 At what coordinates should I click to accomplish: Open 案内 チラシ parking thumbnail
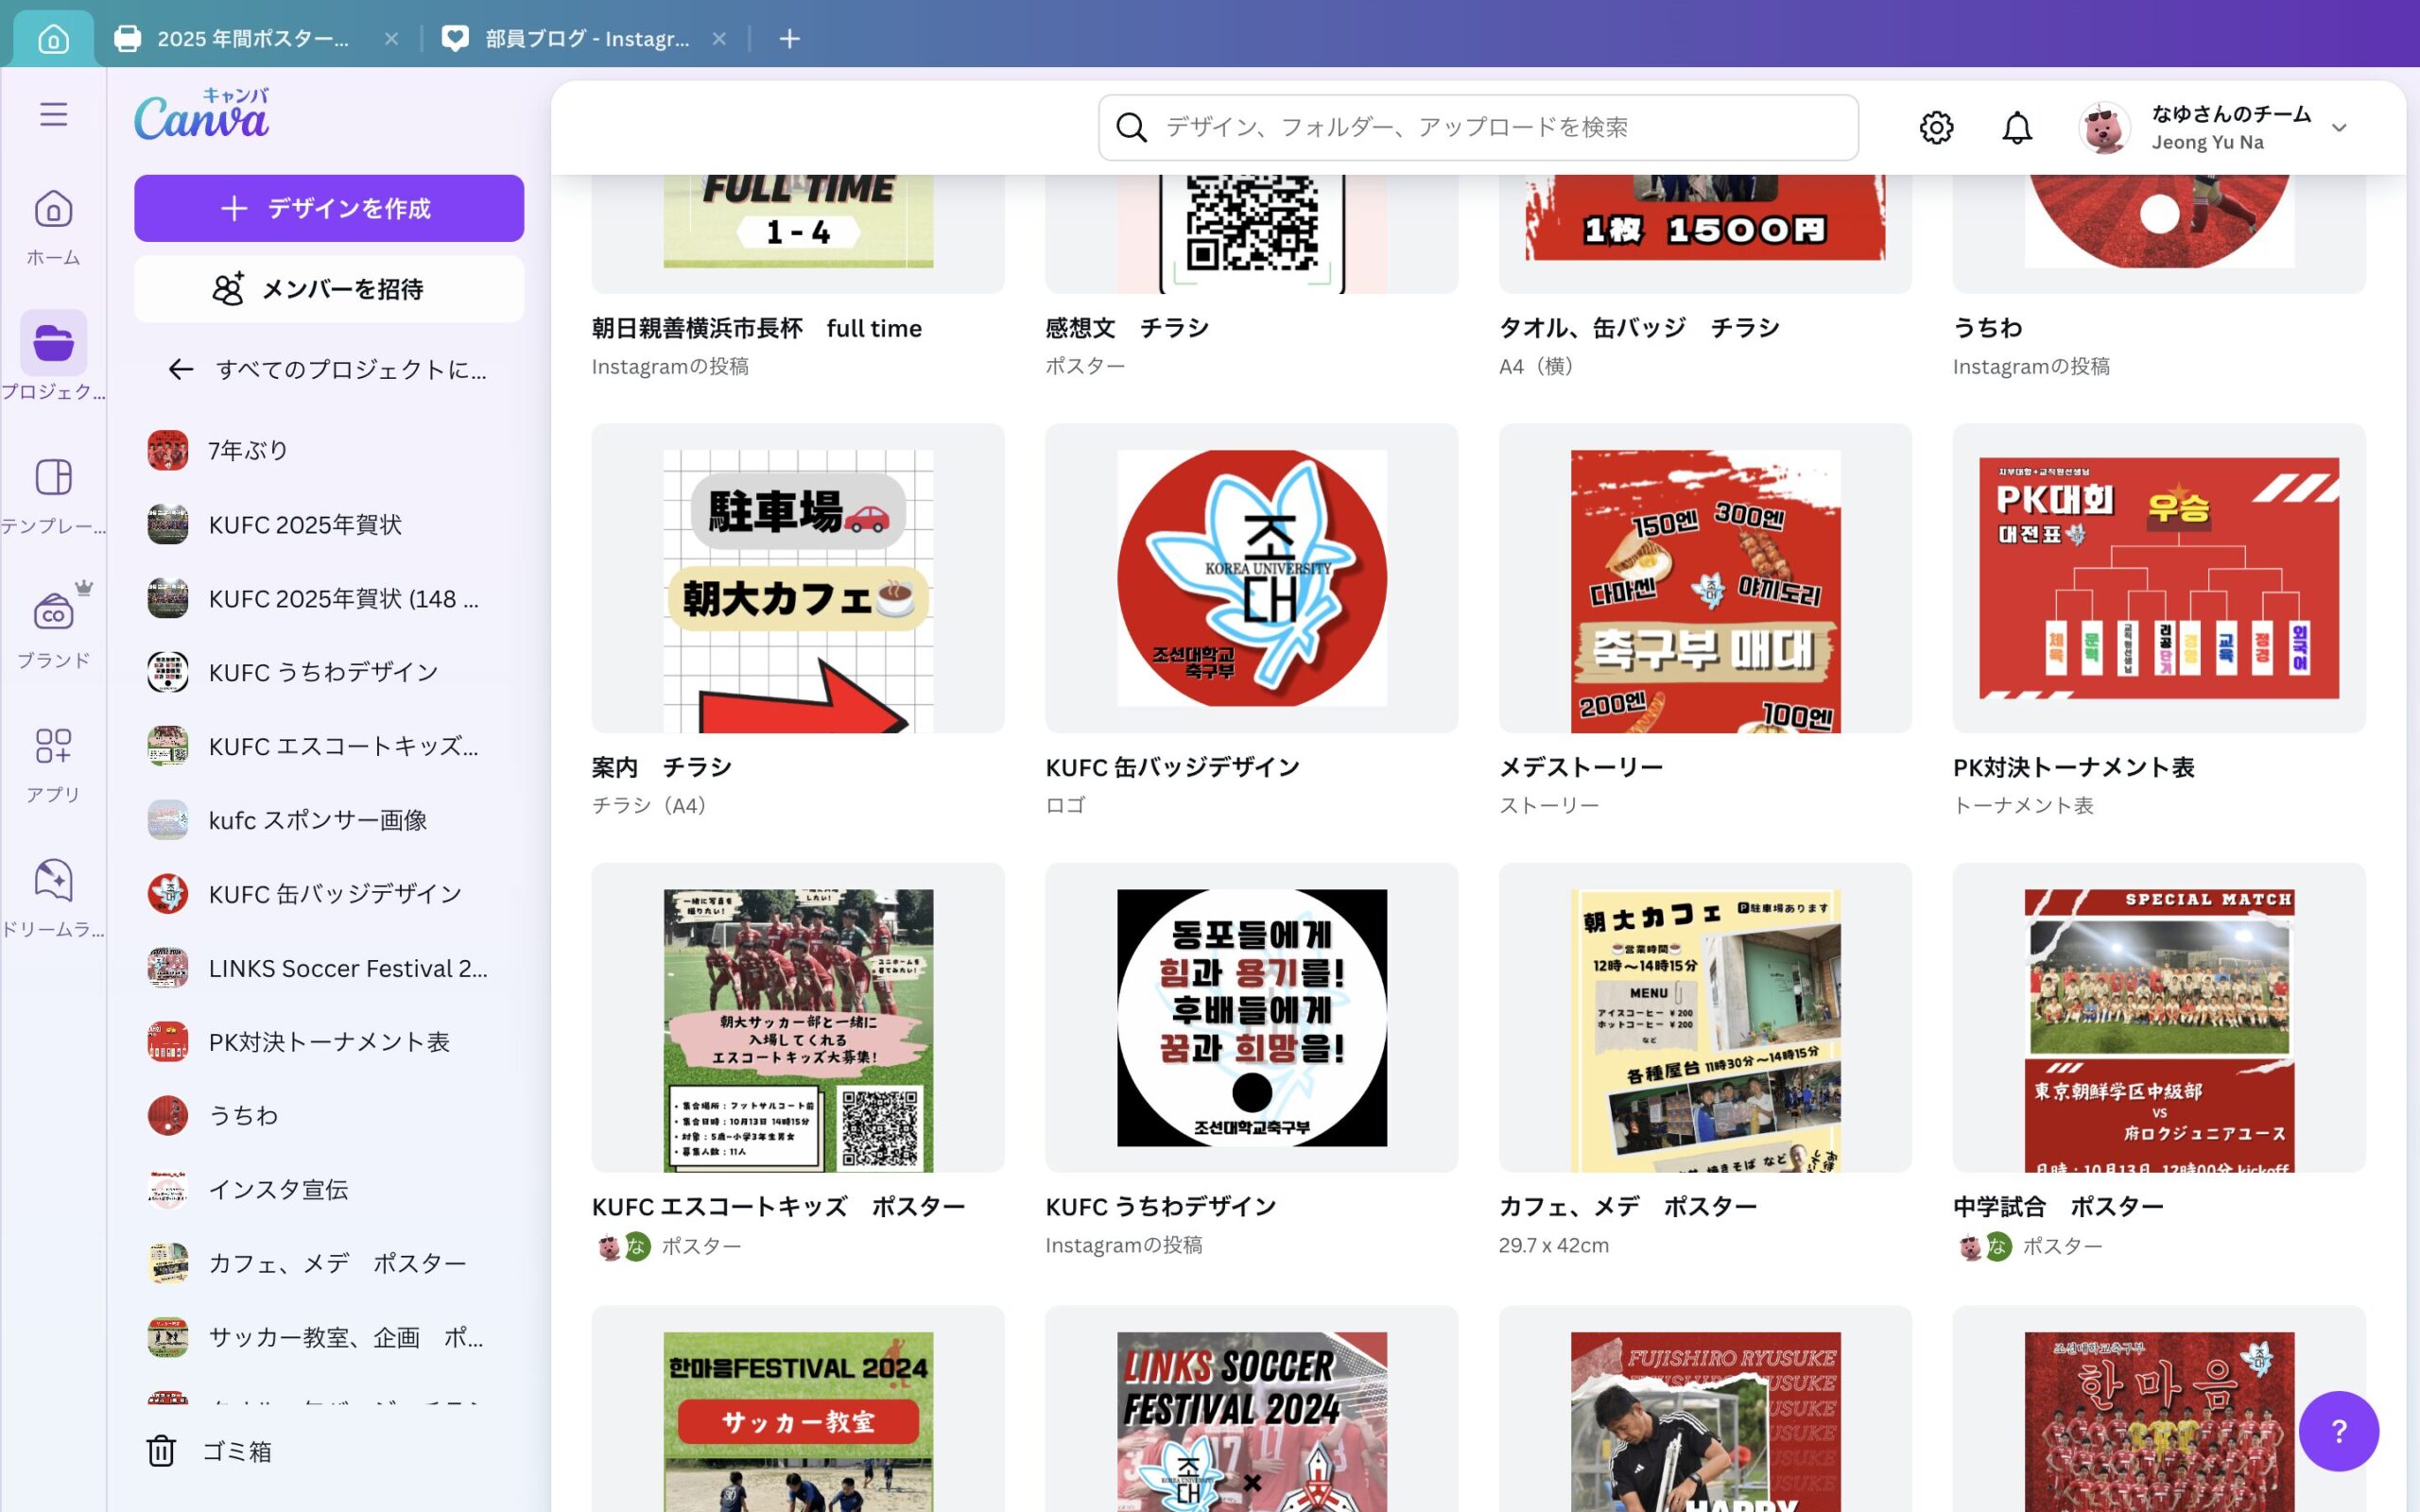click(x=798, y=578)
